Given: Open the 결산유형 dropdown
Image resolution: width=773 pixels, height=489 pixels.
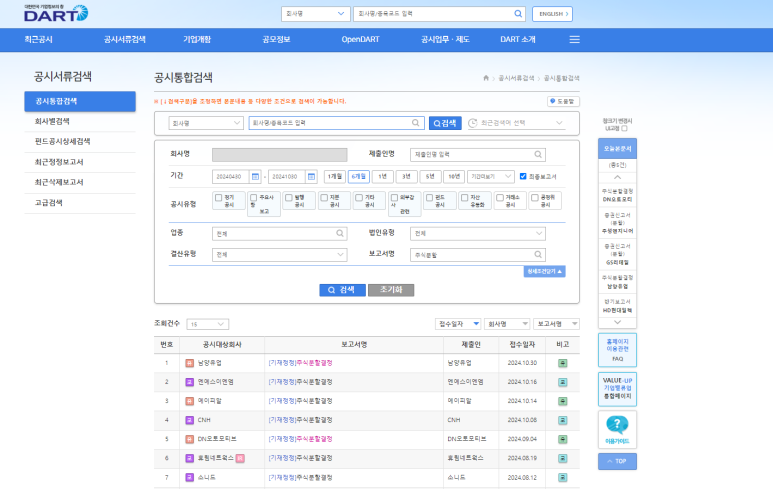Looking at the screenshot, I should click(x=280, y=254).
